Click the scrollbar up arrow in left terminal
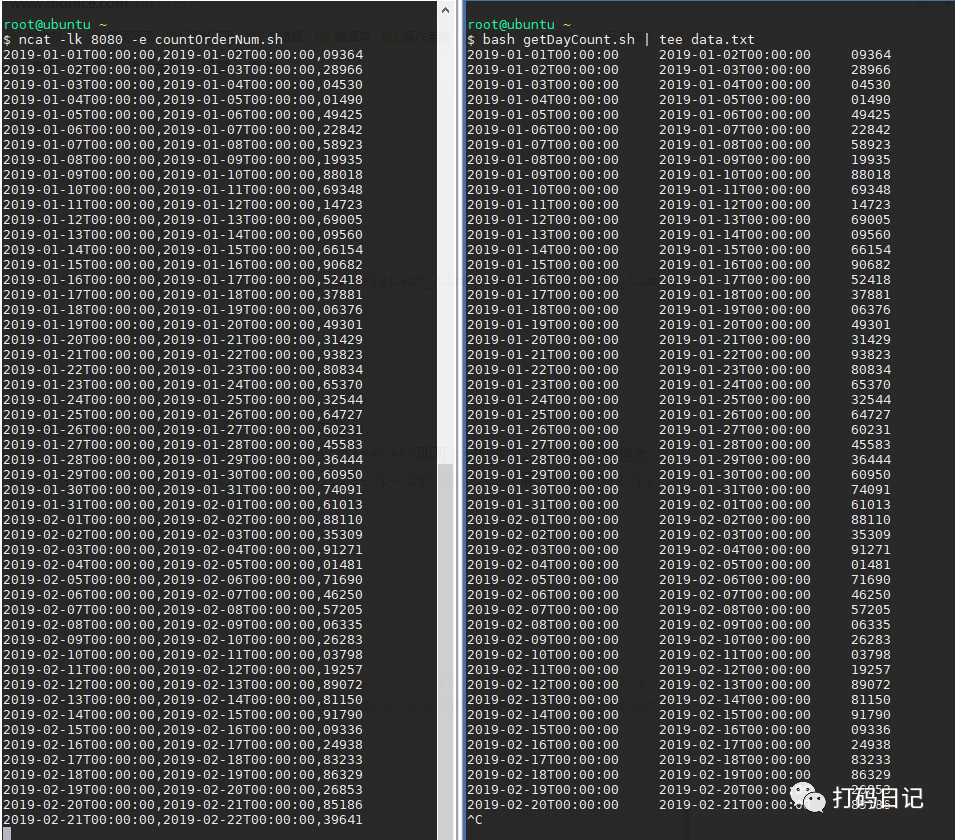The height and width of the screenshot is (840, 955). click(445, 10)
